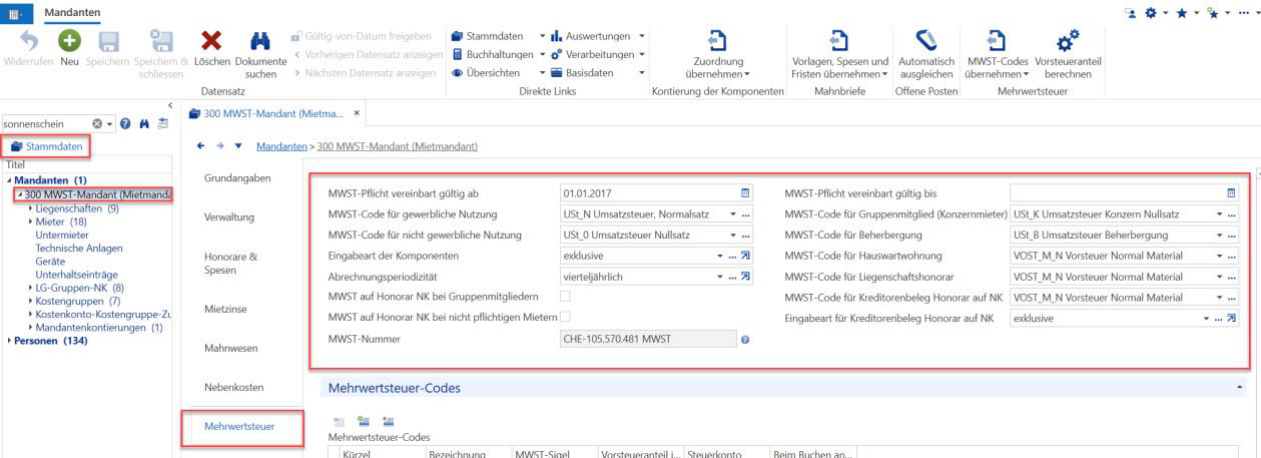
Task: Expand the Personen (134) tree node
Action: click(x=9, y=341)
